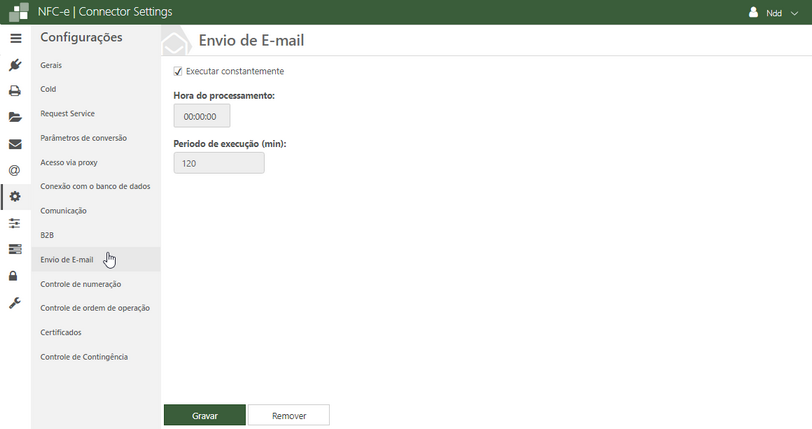
Task: Click the envelope mail icon in sidebar
Action: [15, 144]
